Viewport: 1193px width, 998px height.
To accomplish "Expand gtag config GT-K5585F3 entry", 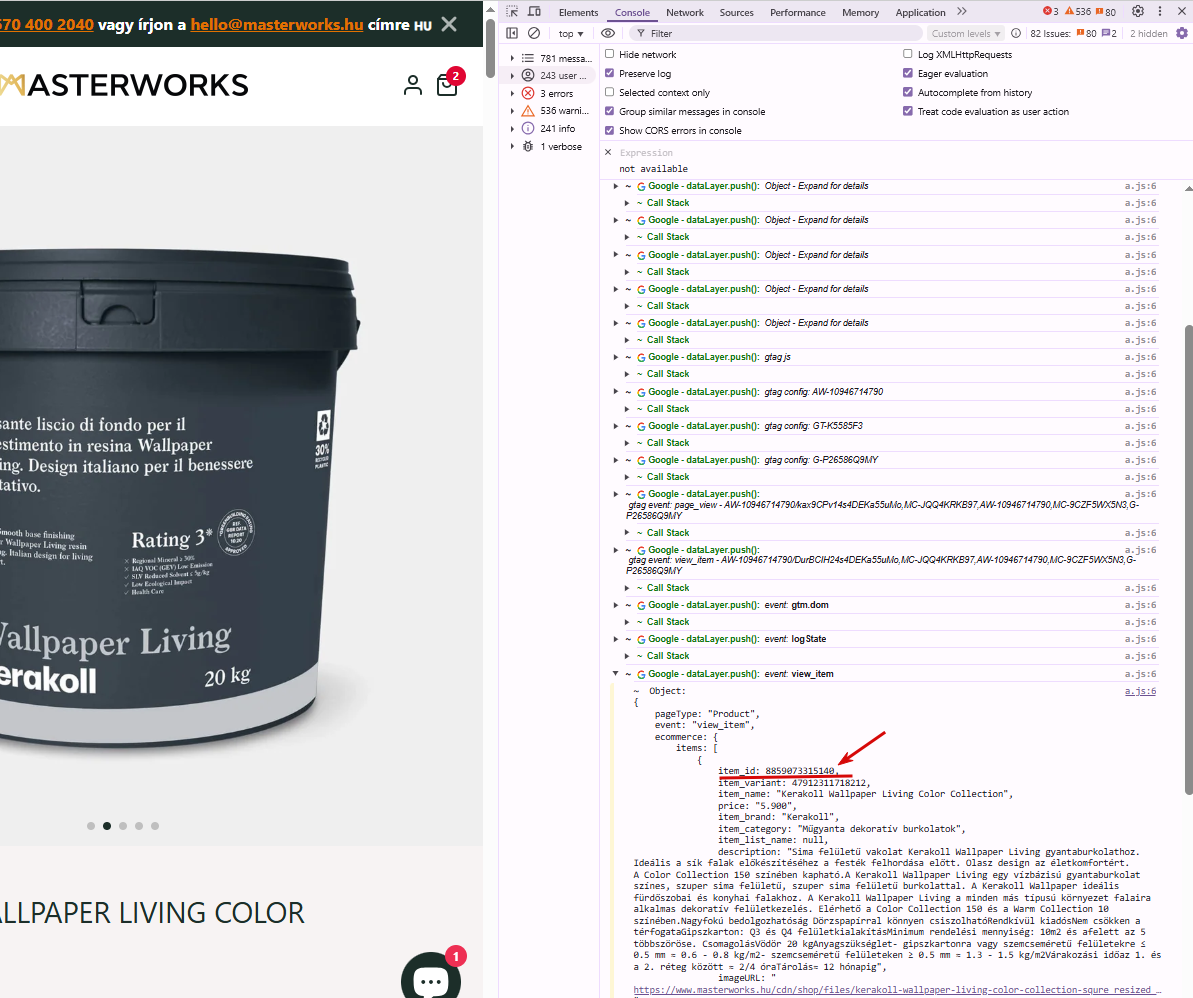I will pos(616,426).
